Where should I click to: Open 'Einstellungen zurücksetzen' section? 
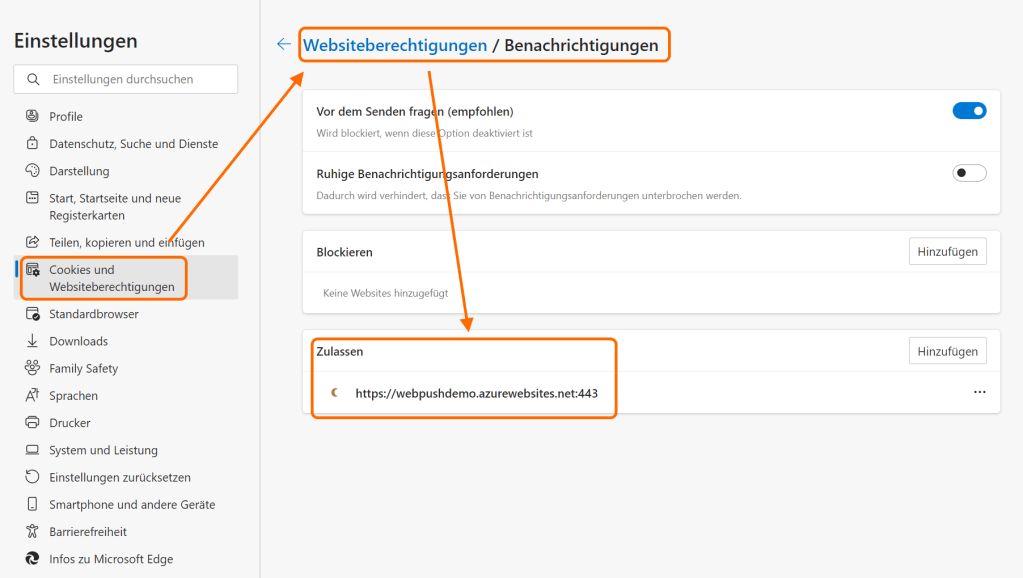coord(119,477)
